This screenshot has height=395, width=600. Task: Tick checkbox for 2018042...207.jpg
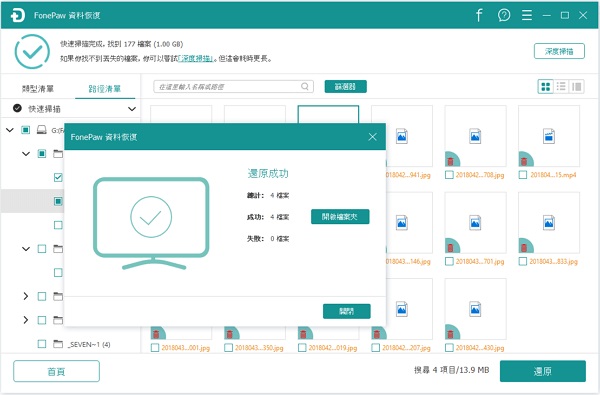(376, 348)
